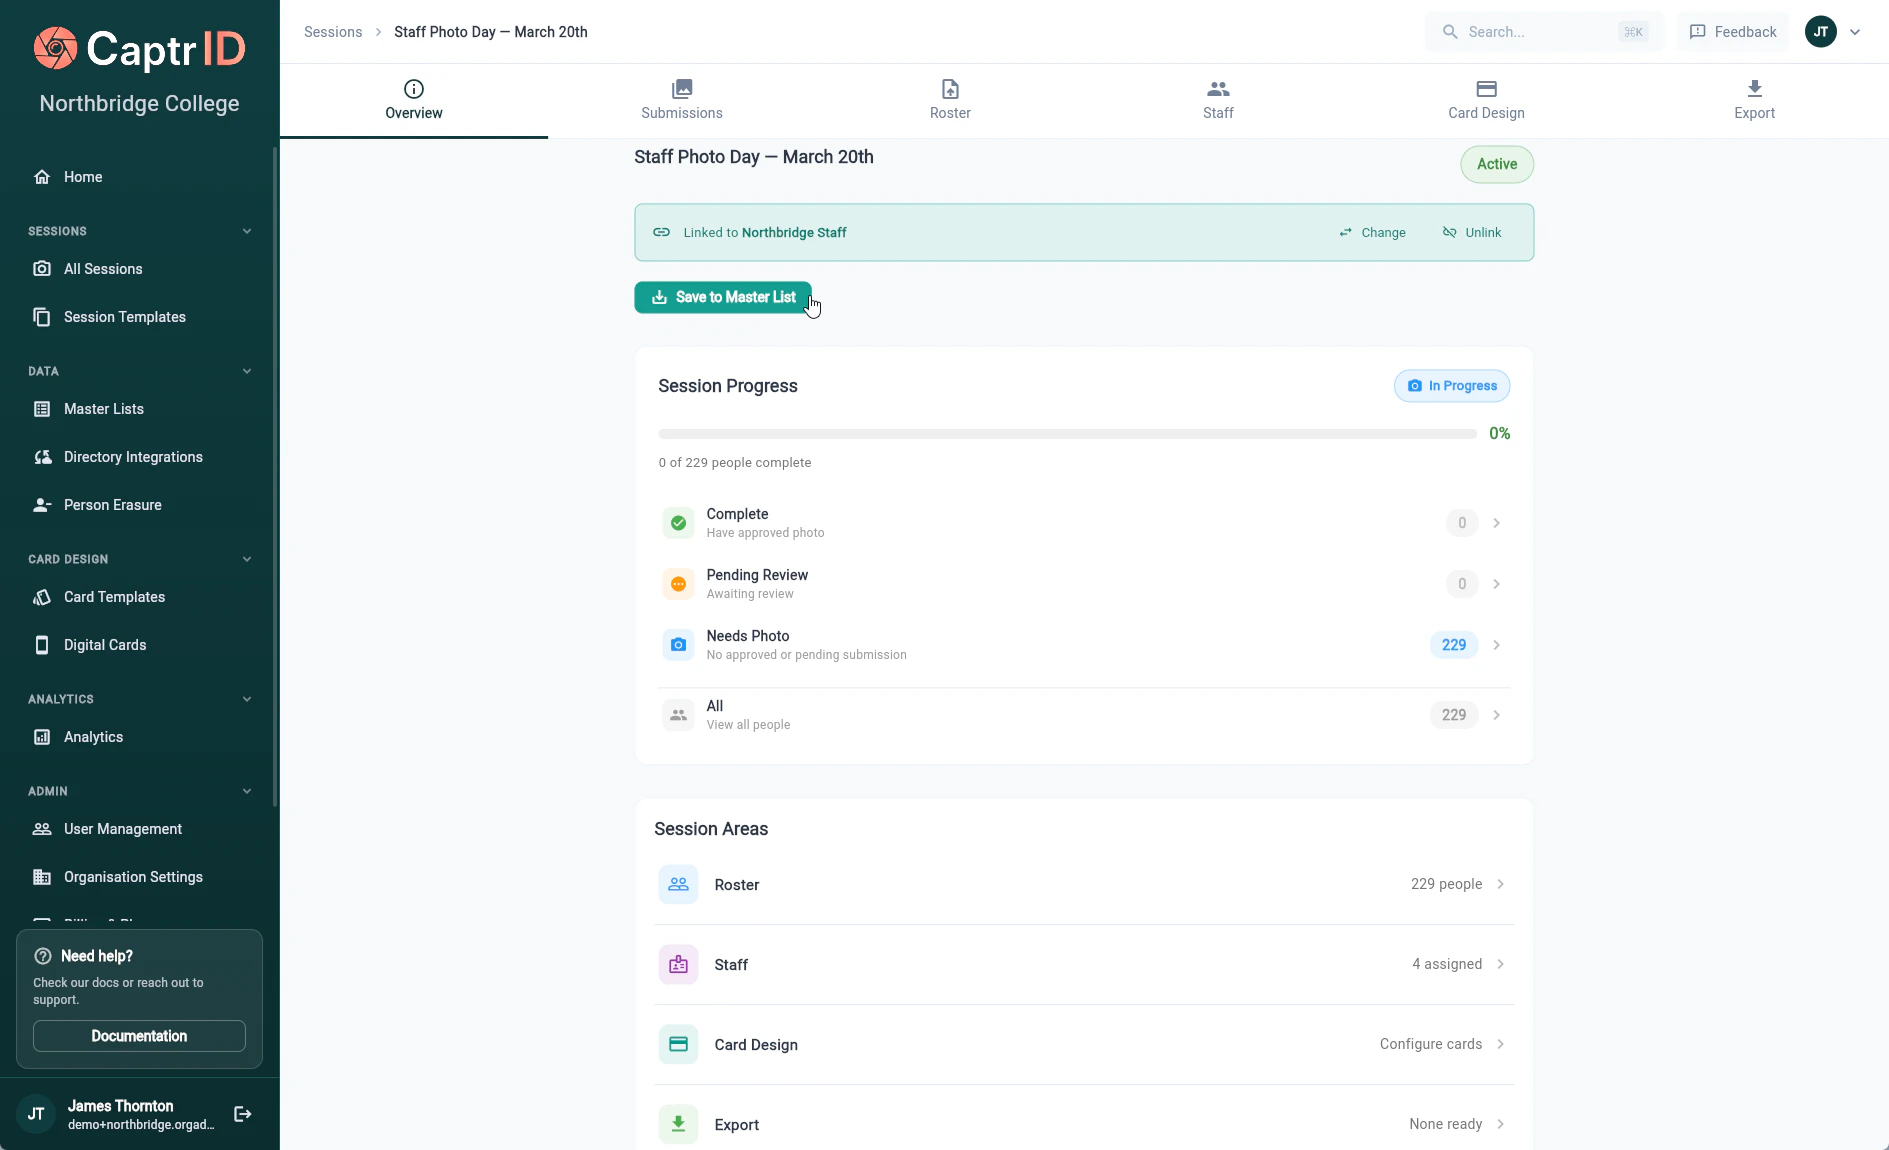Click the Export area download icon
Screen dimensions: 1889x1150
tap(678, 1124)
